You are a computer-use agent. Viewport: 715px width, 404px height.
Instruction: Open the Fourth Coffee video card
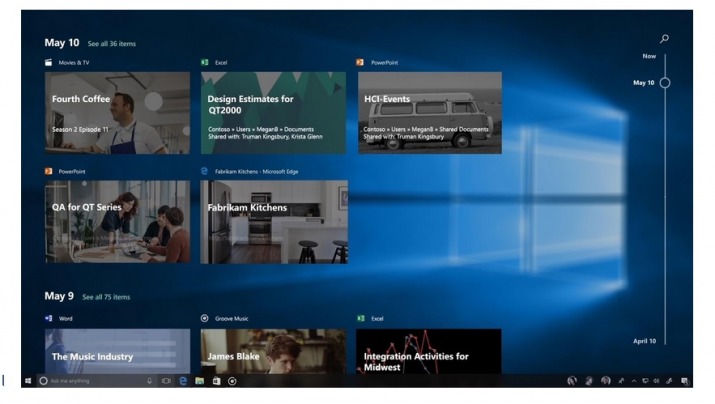(117, 113)
